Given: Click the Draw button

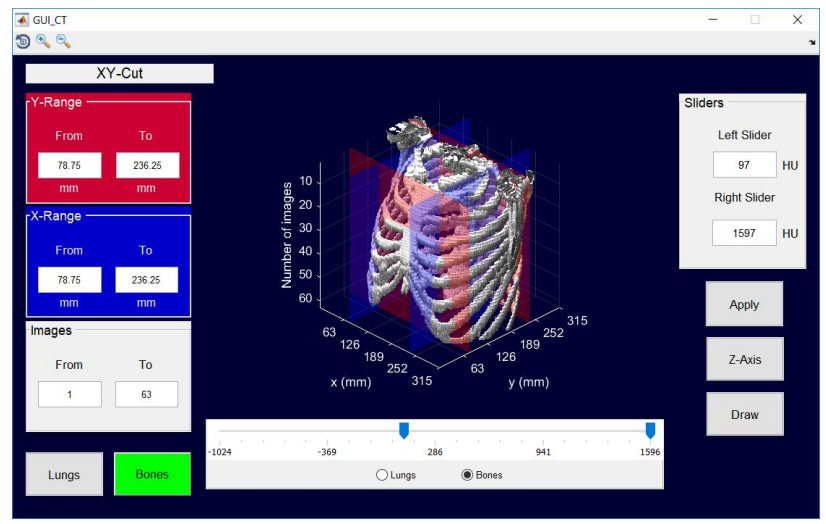Looking at the screenshot, I should (x=744, y=414).
